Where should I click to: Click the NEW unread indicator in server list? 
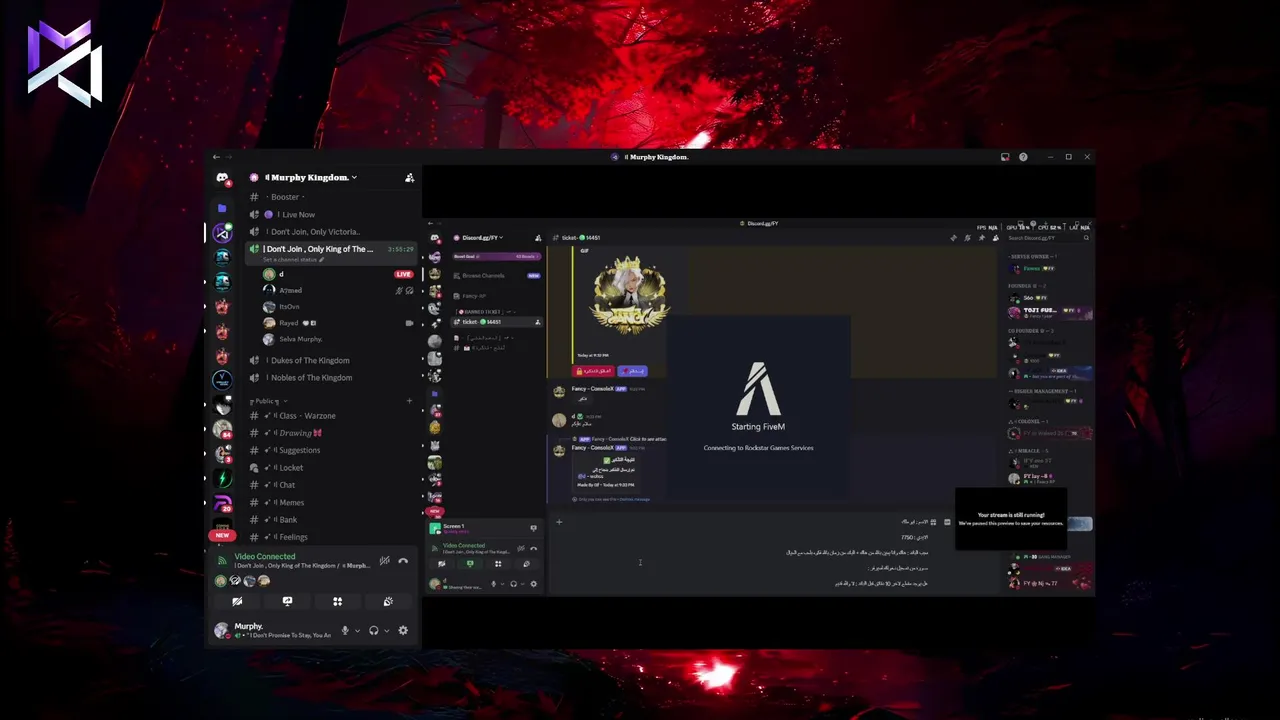[222, 535]
